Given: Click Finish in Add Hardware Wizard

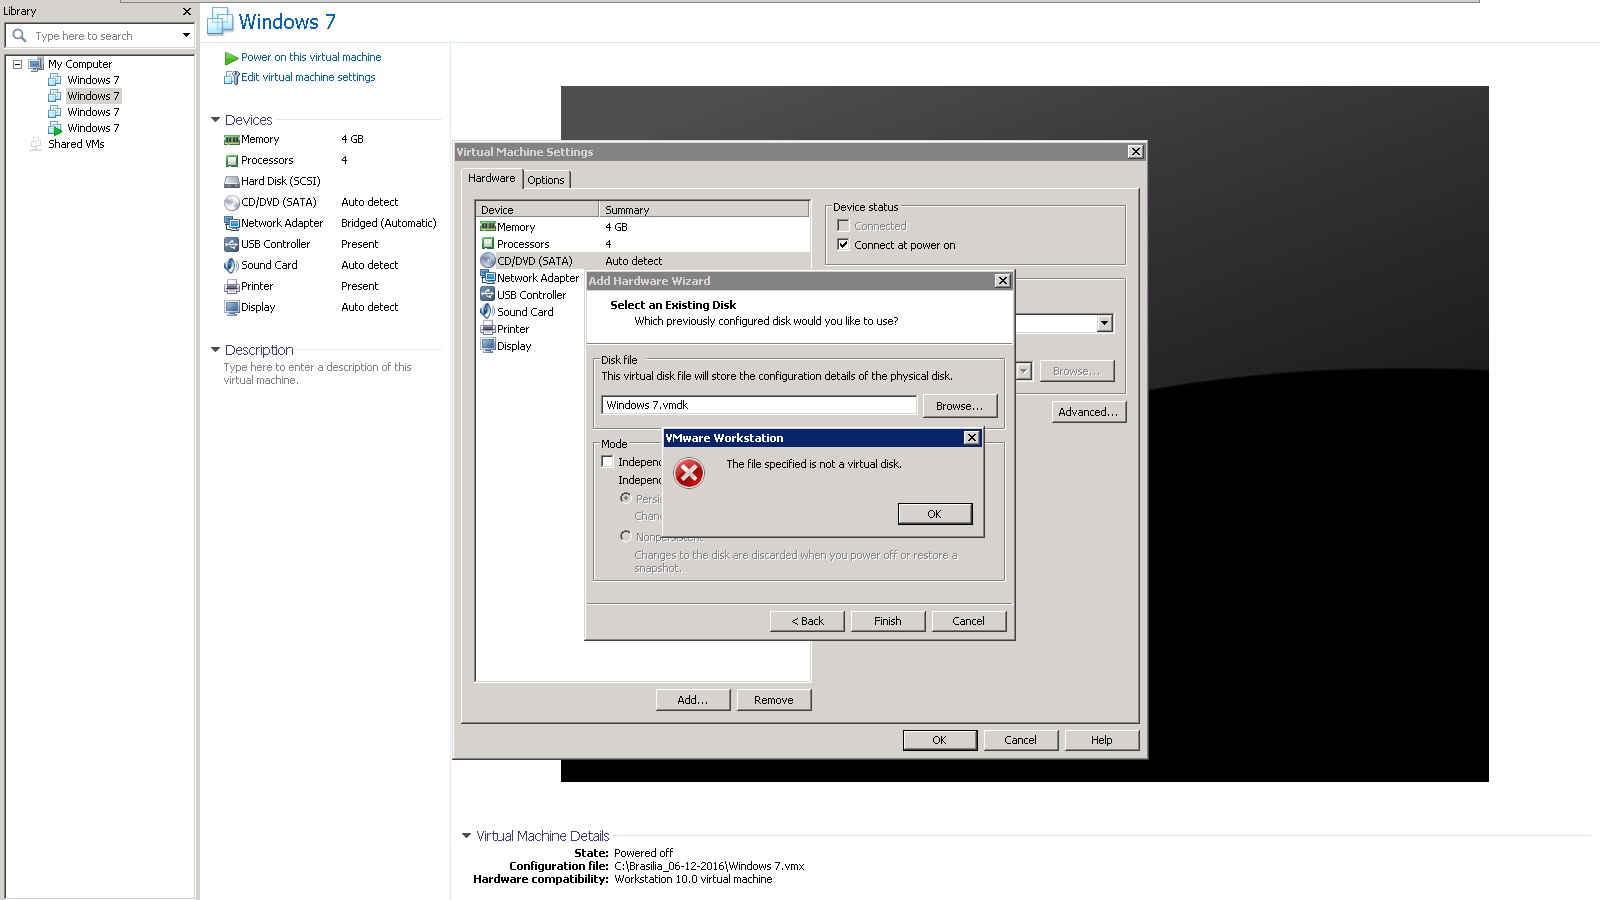Looking at the screenshot, I should click(888, 621).
